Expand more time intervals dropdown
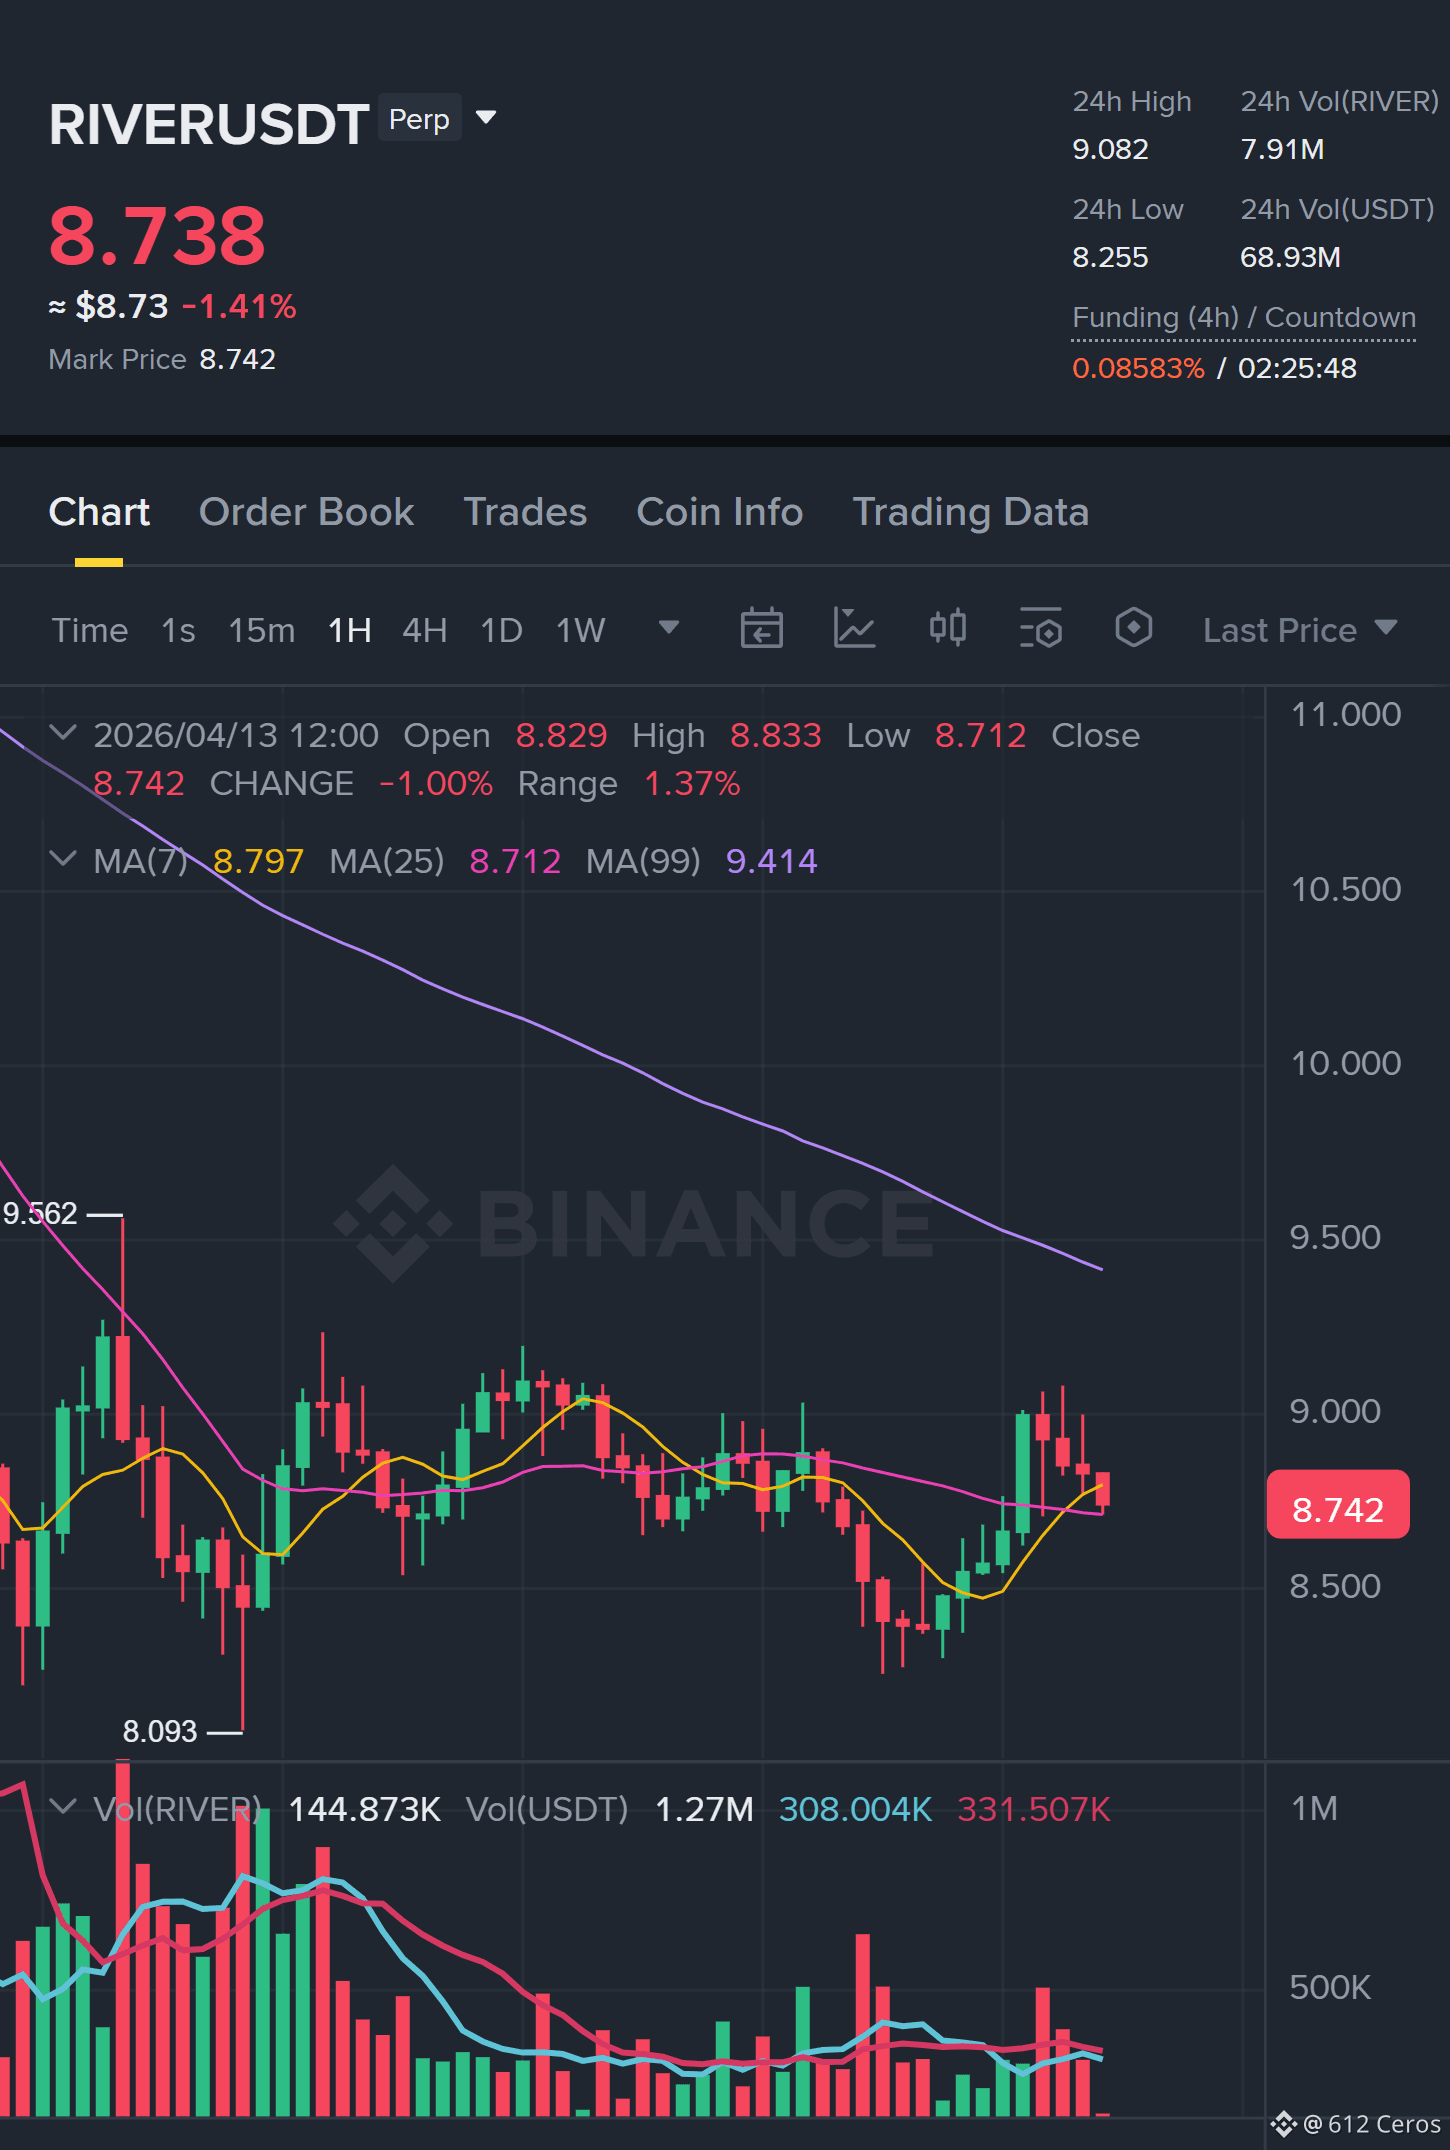The image size is (1450, 2150). [x=669, y=628]
